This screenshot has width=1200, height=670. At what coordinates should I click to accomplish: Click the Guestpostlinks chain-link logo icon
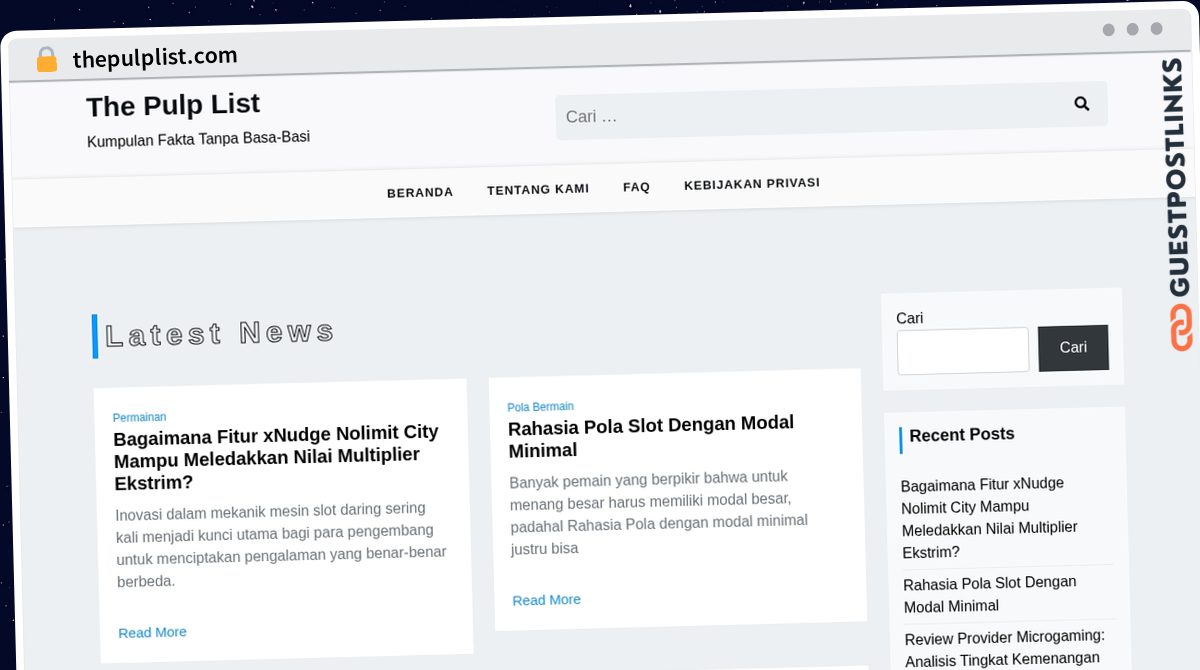pyautogui.click(x=1182, y=327)
